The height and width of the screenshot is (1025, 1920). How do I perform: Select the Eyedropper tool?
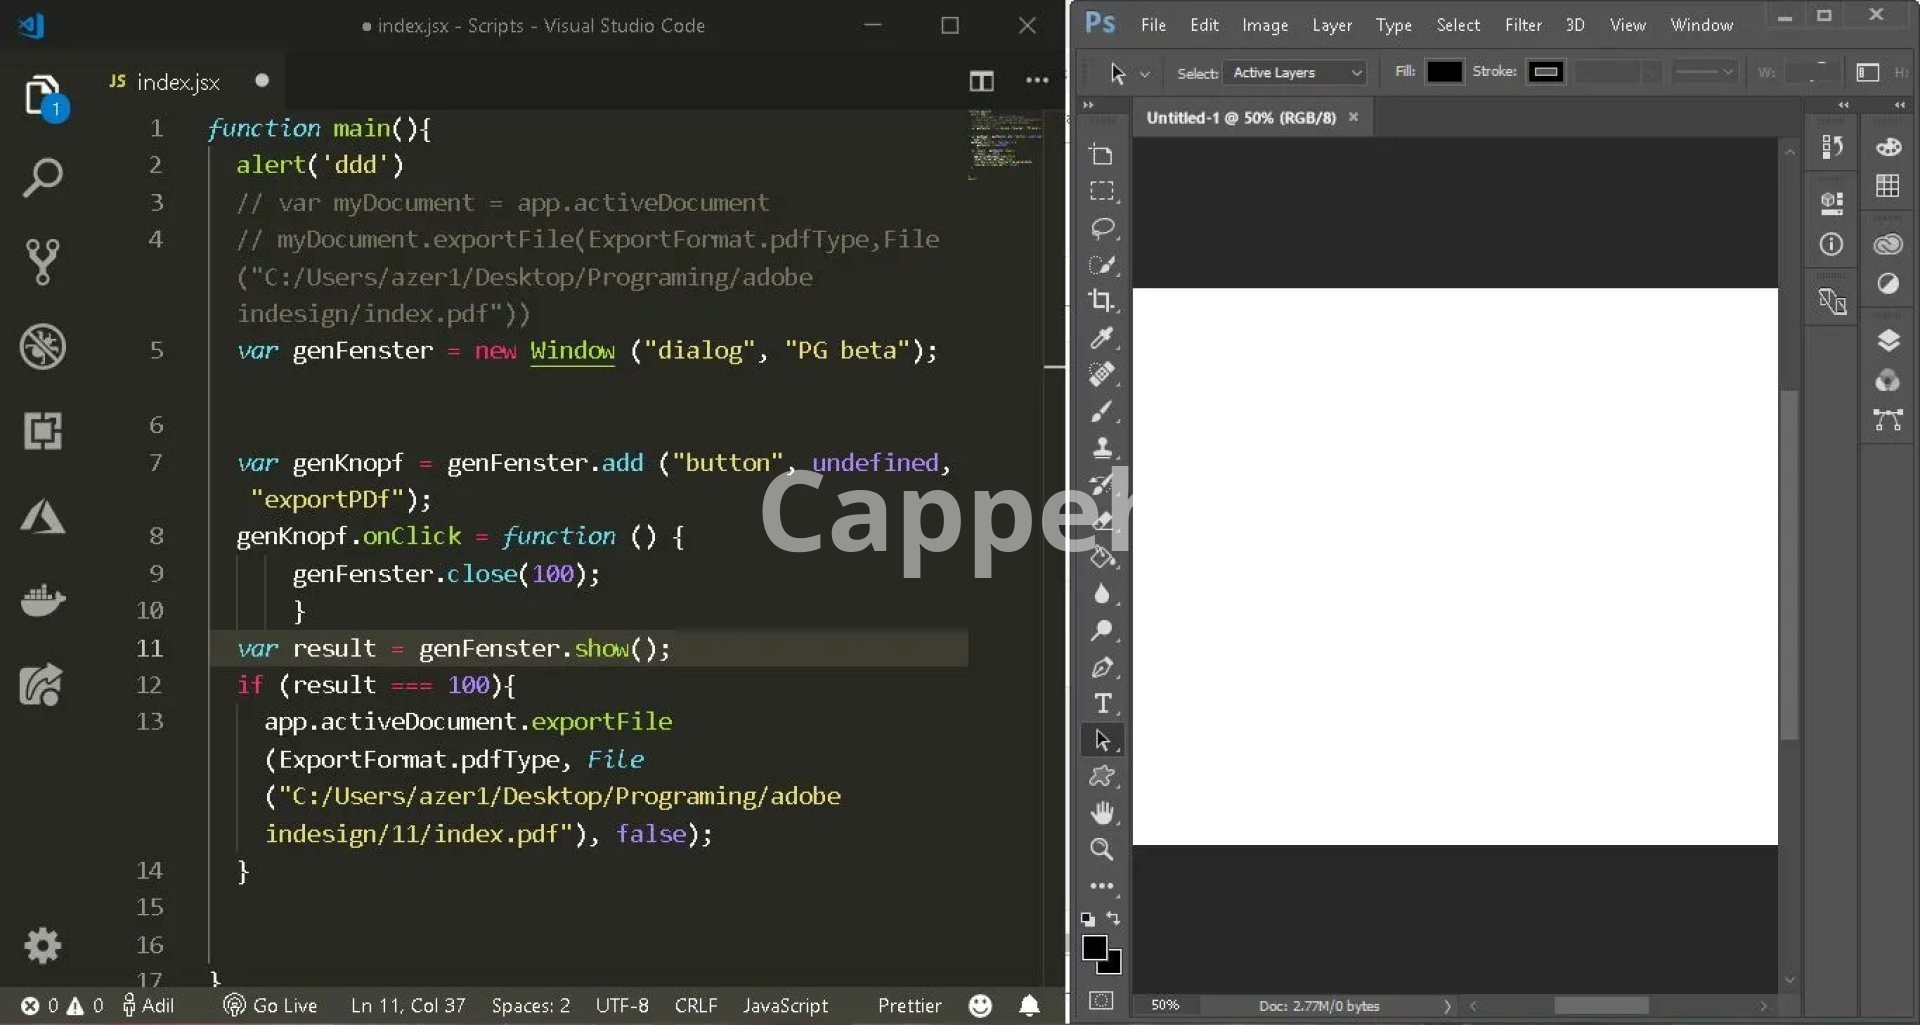[x=1102, y=338]
